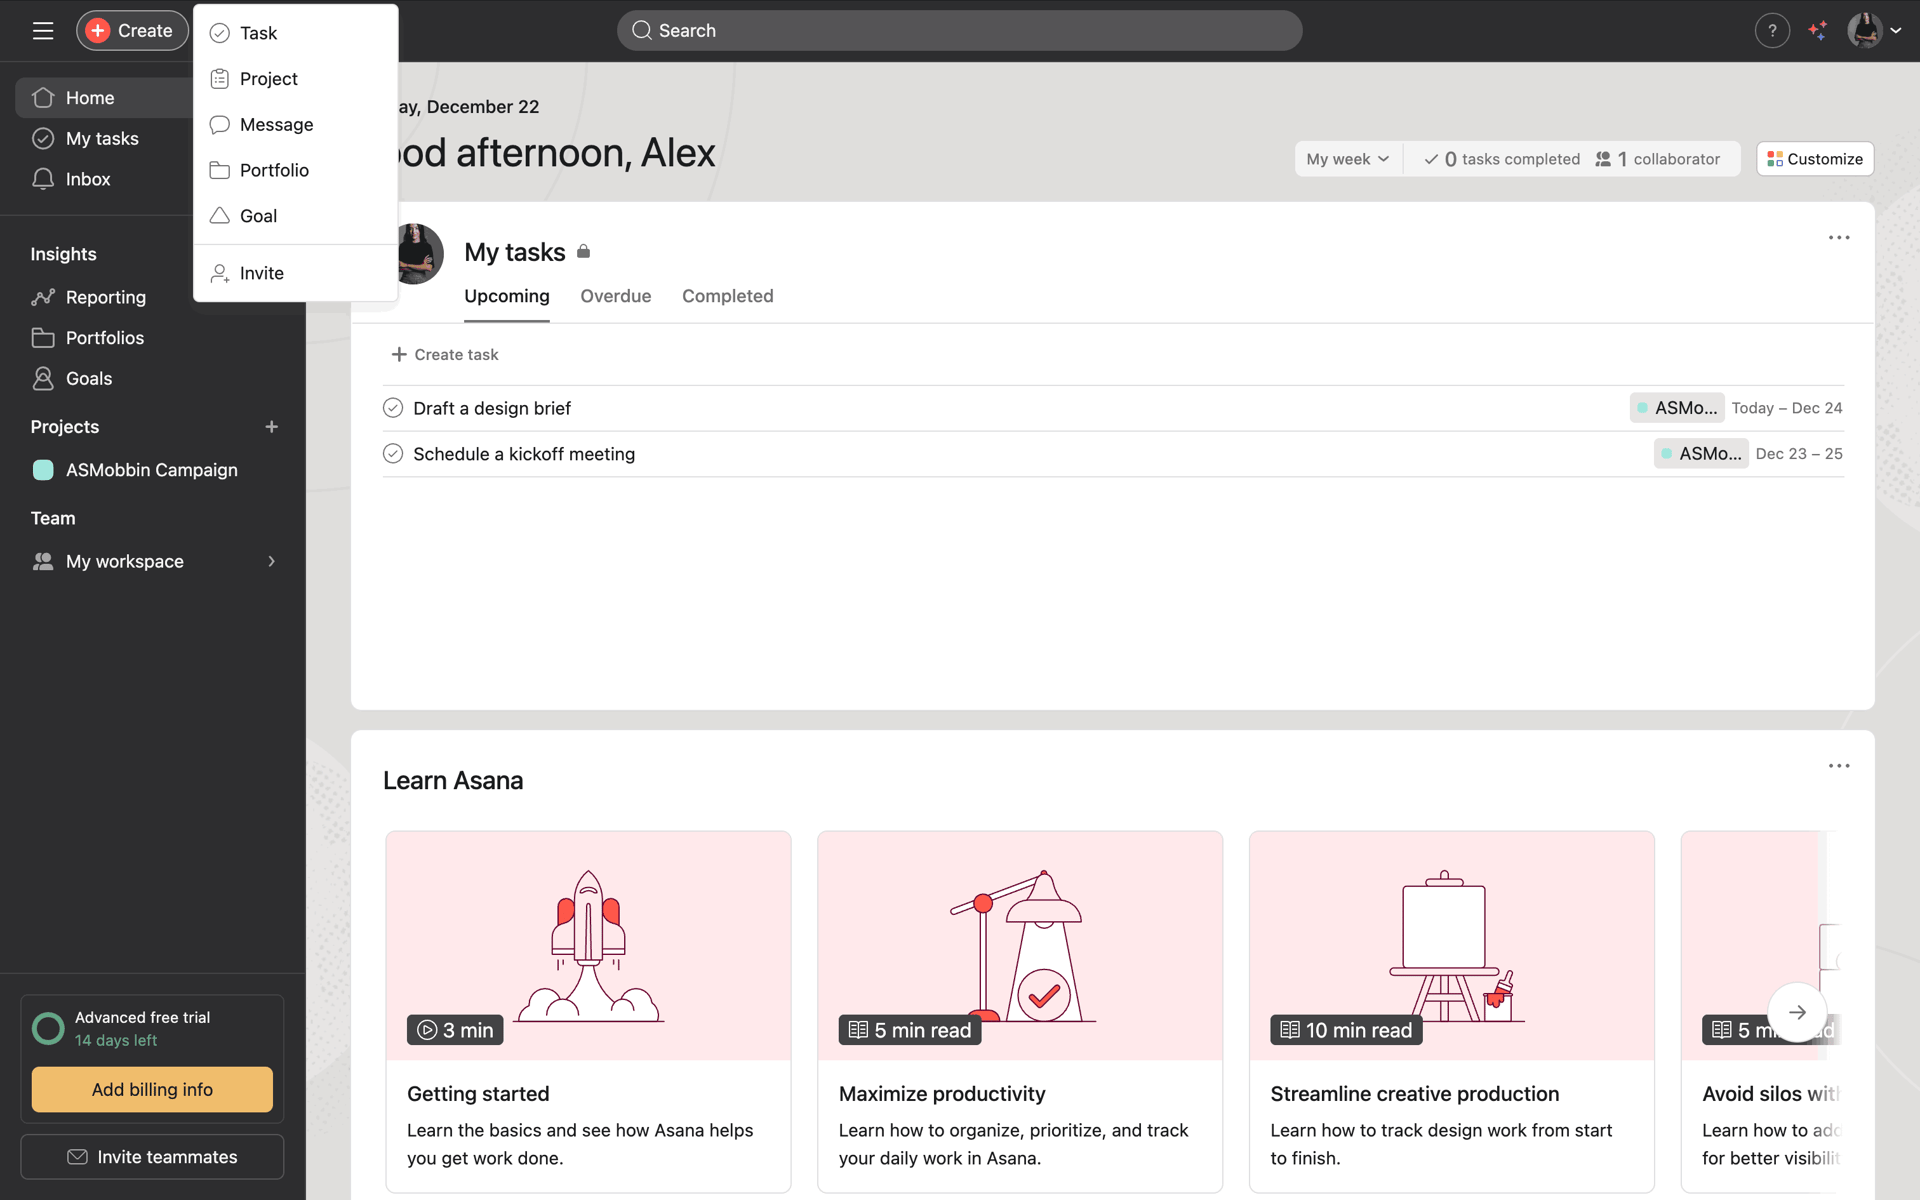Choose Message in the Create menu
The height and width of the screenshot is (1200, 1920).
point(296,124)
